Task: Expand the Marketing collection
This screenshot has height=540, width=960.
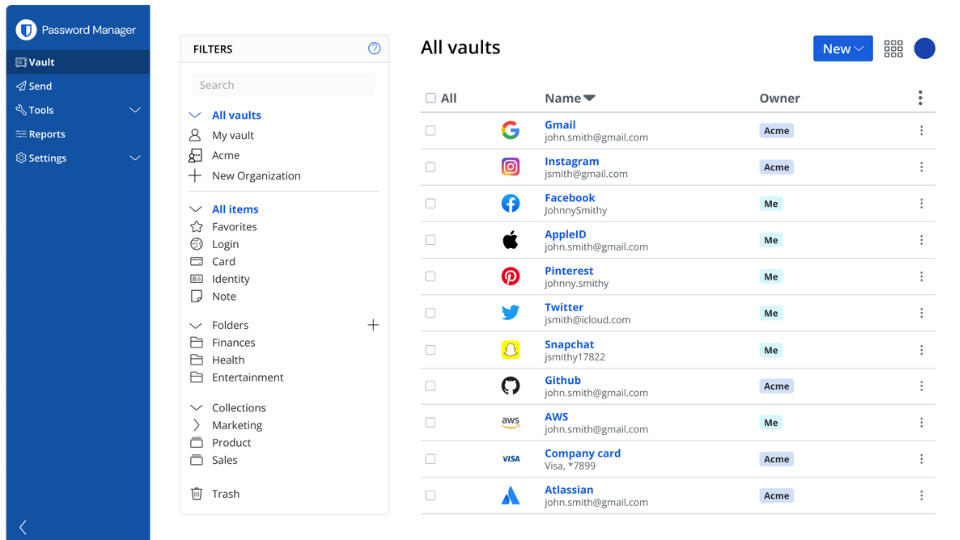Action: tap(196, 425)
